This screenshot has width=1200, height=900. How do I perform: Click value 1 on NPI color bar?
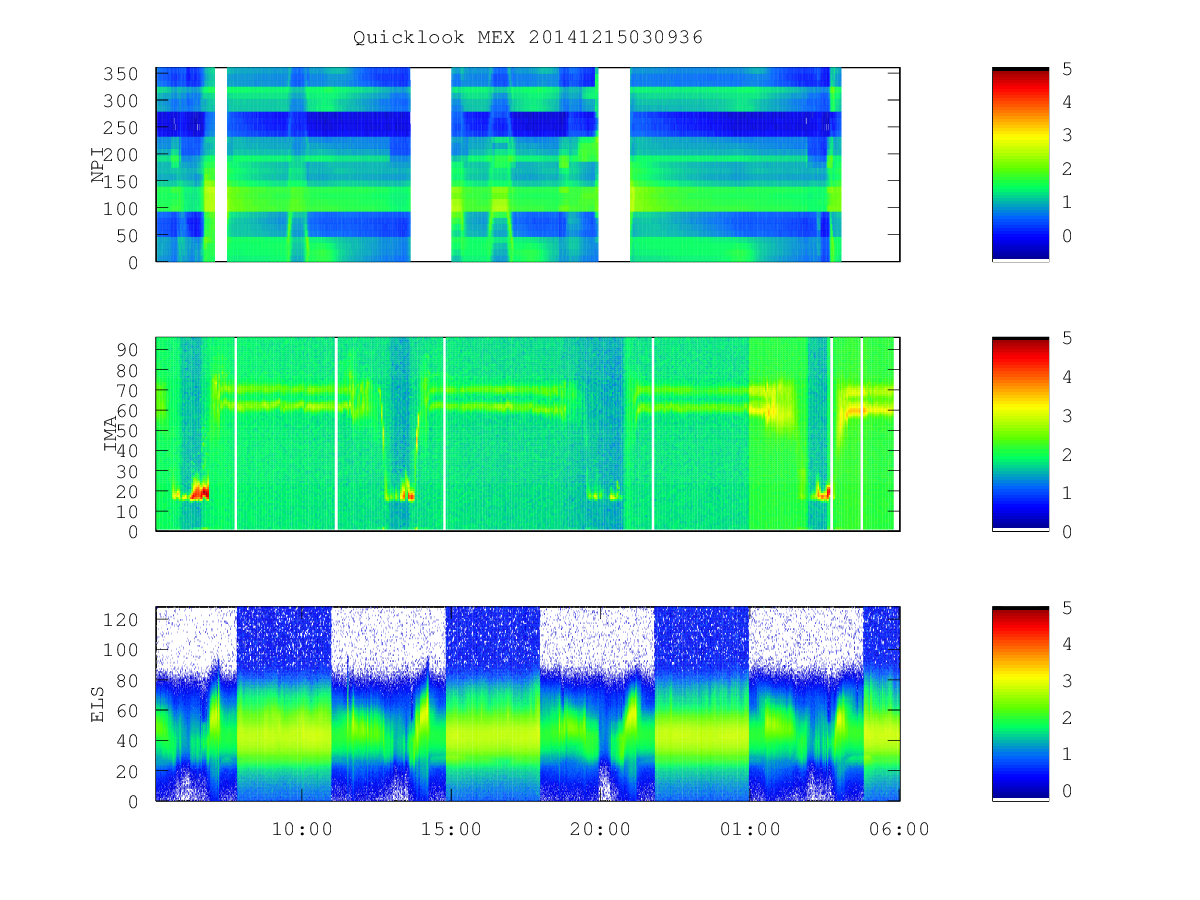1067,202
